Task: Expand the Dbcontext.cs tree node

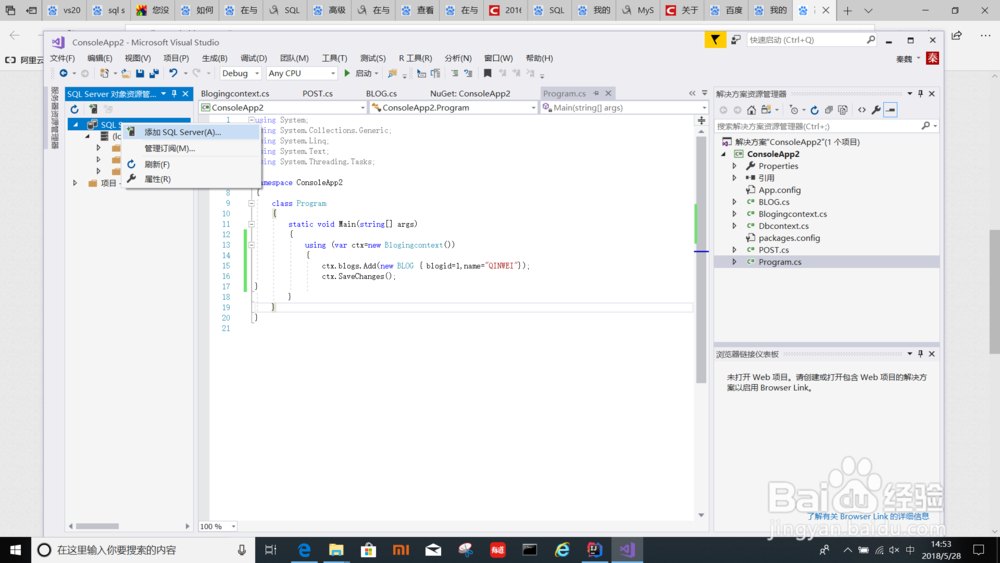Action: (x=735, y=226)
